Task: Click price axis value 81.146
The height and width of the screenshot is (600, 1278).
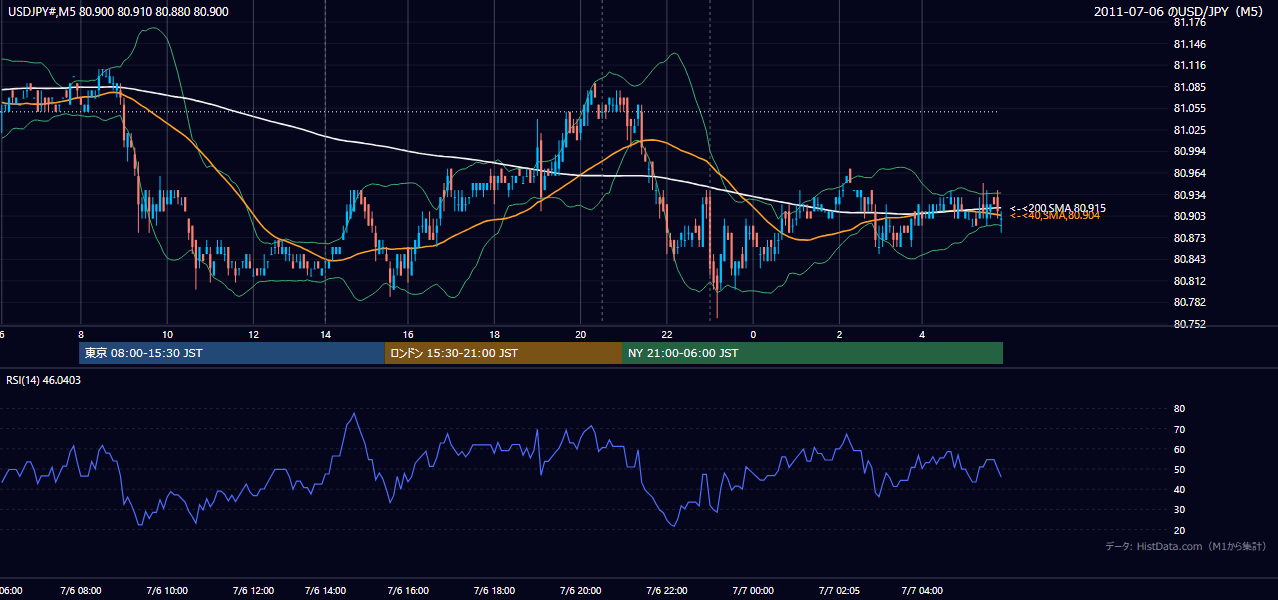Action: click(x=1188, y=44)
